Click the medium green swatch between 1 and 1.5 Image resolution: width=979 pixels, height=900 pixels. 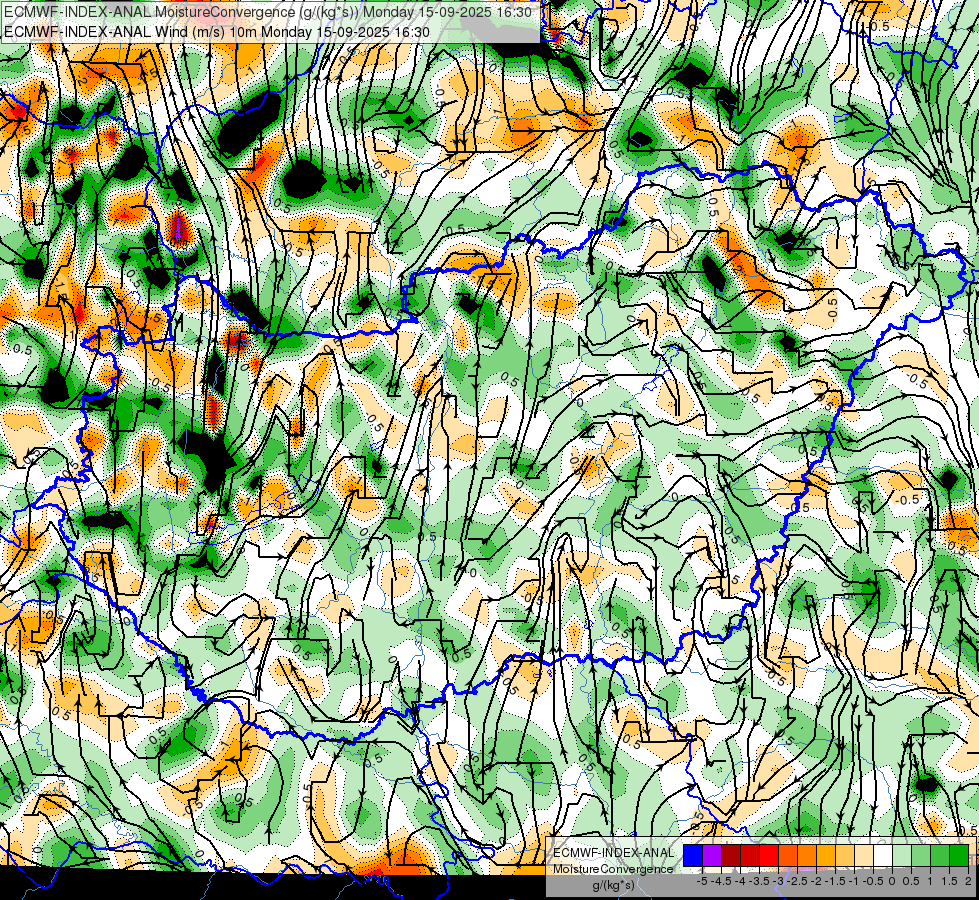(940, 856)
